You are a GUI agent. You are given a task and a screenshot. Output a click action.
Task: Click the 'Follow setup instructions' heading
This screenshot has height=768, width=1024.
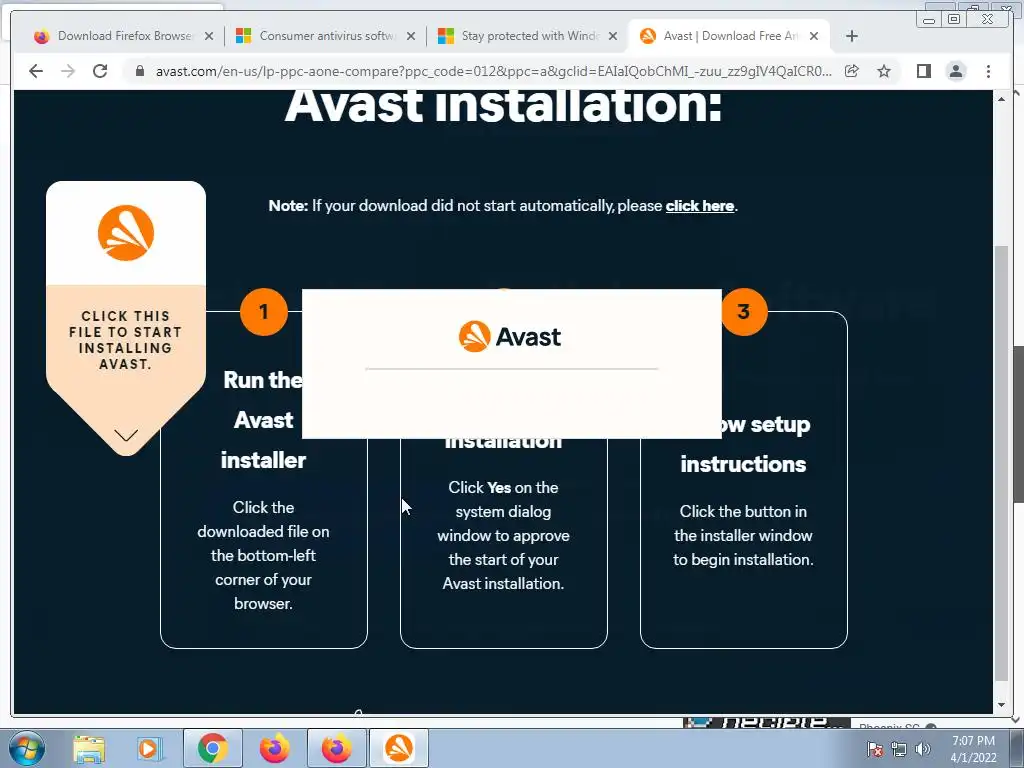[744, 444]
